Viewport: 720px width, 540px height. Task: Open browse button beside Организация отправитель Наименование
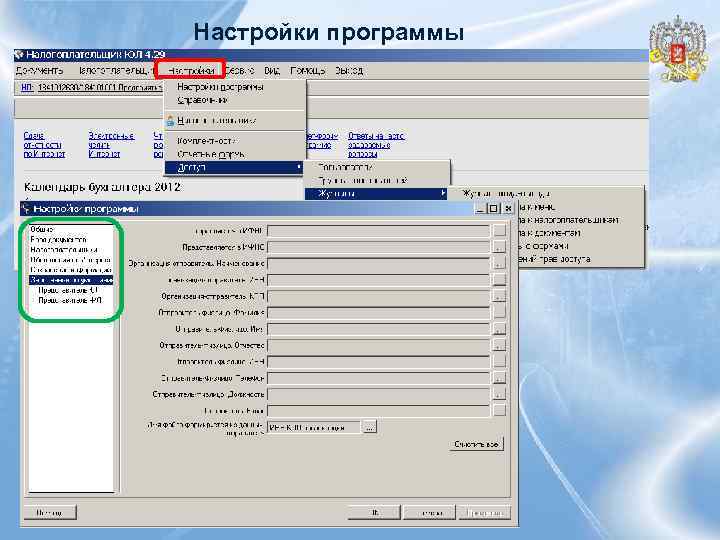(499, 264)
